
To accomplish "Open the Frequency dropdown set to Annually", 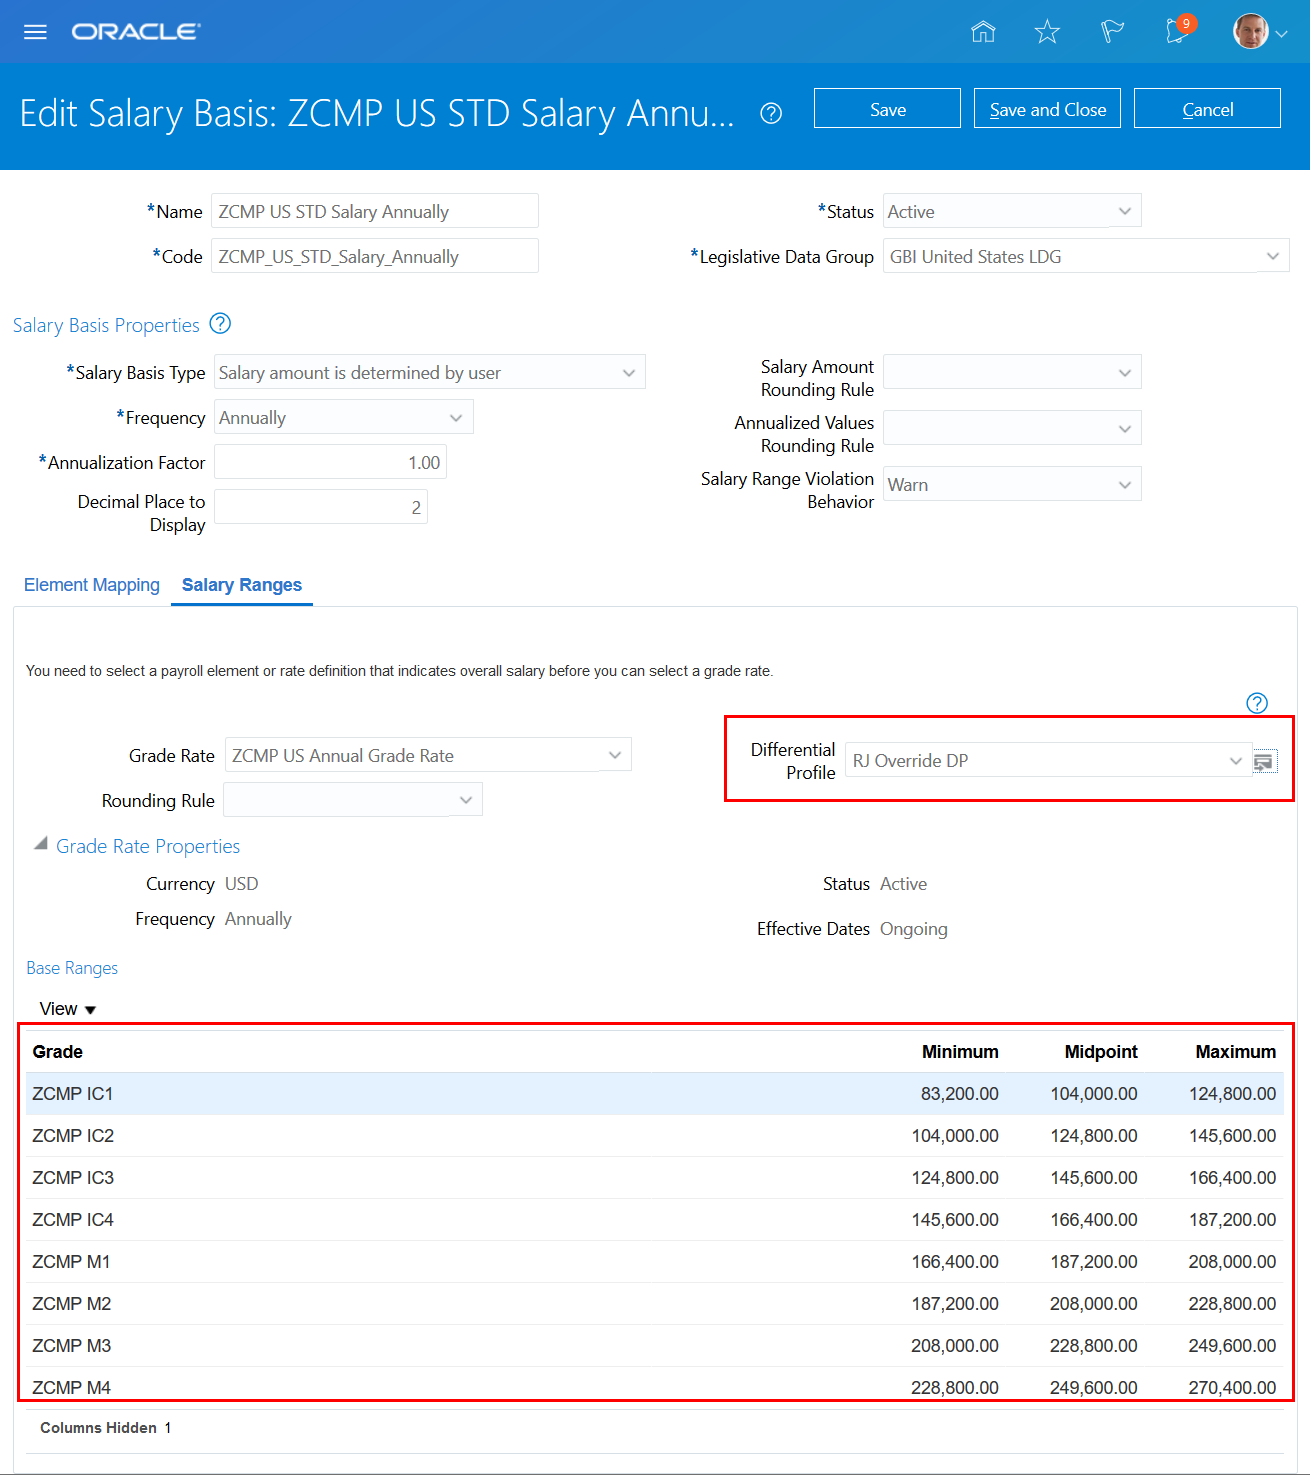I will point(344,417).
